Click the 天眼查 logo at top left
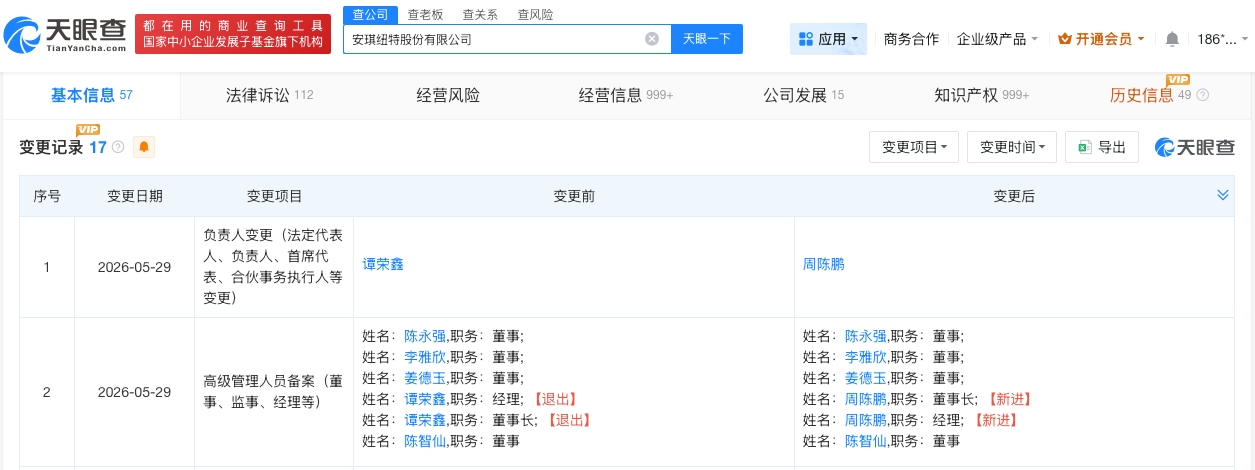This screenshot has height=470, width=1255. [x=65, y=35]
